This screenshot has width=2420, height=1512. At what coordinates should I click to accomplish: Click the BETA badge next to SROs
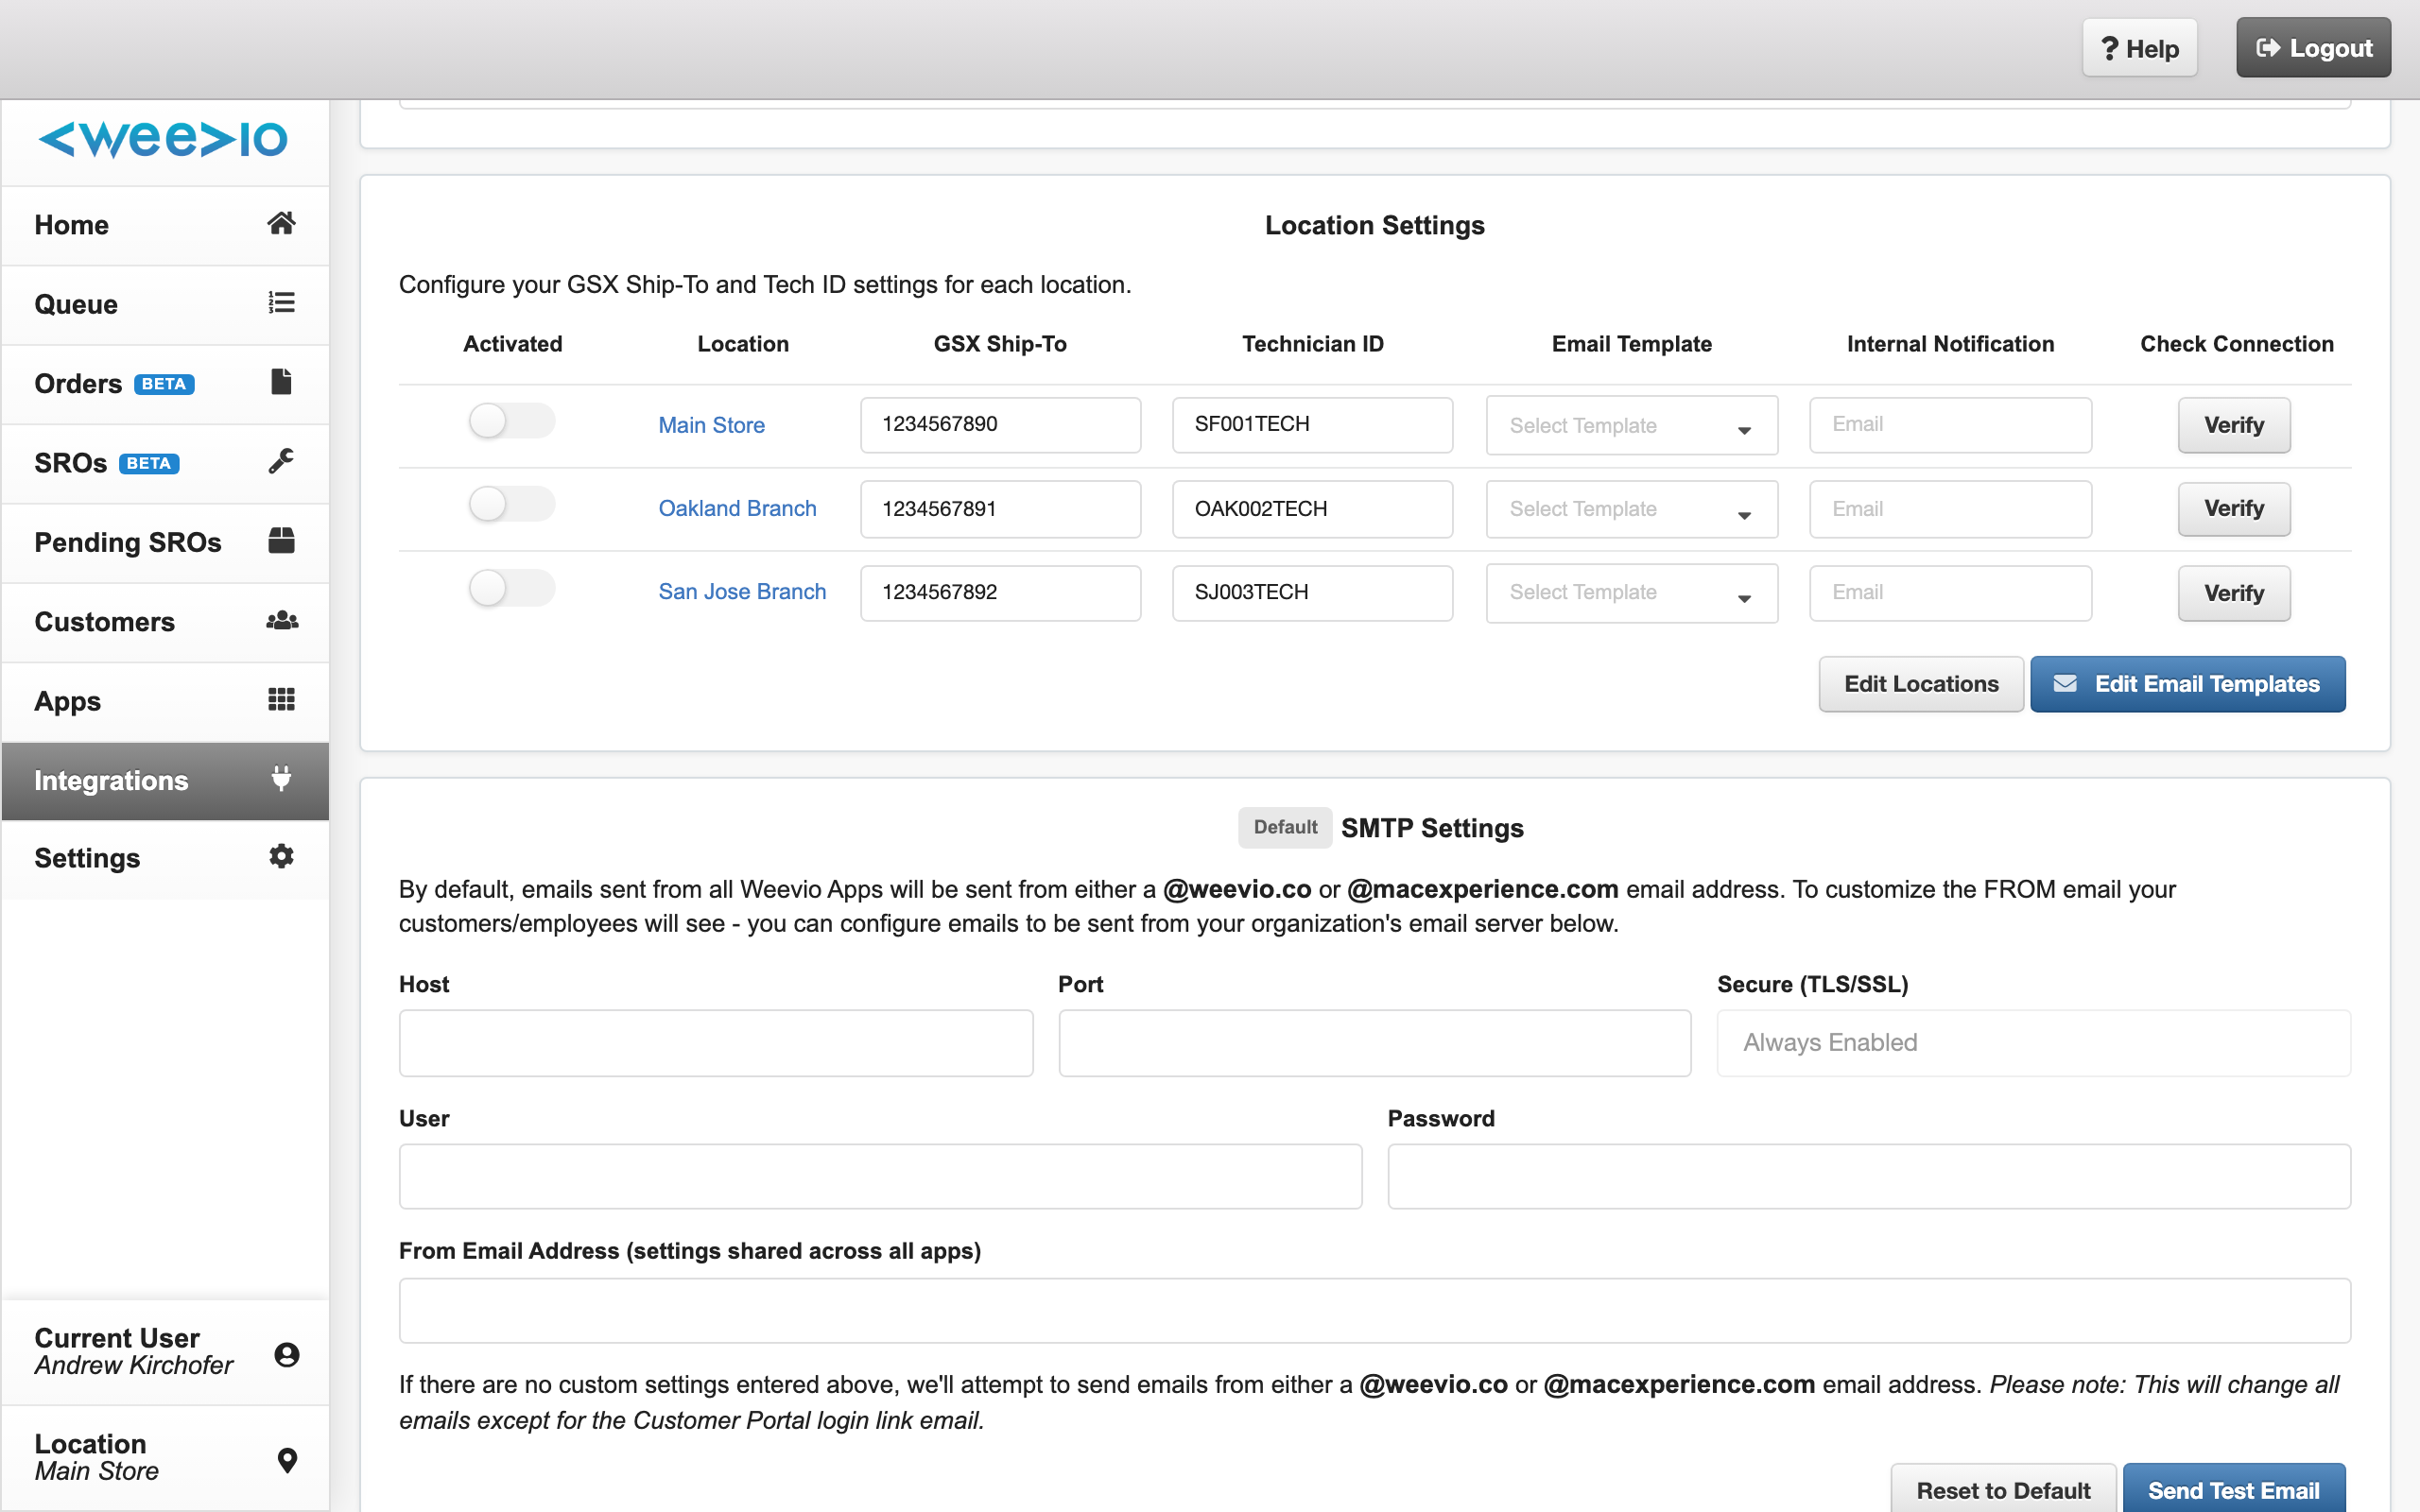coord(149,463)
